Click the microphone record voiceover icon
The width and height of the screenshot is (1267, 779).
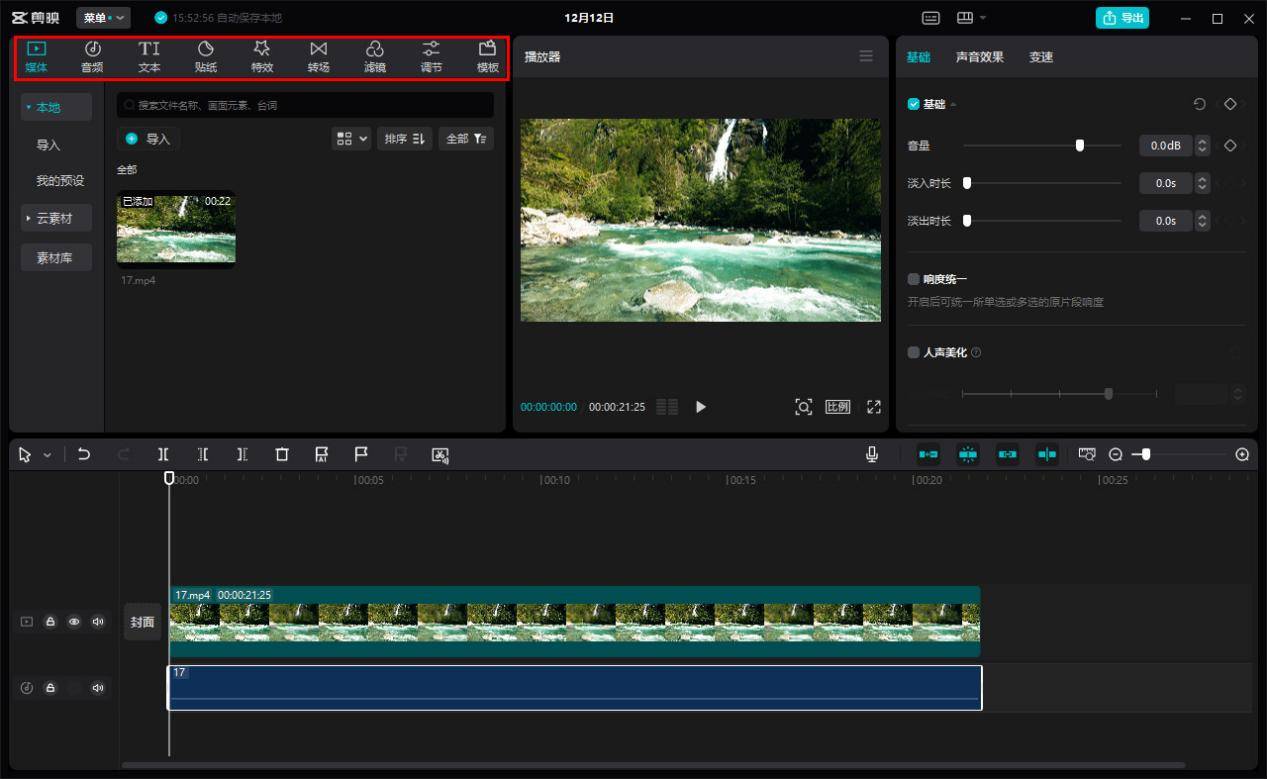872,455
